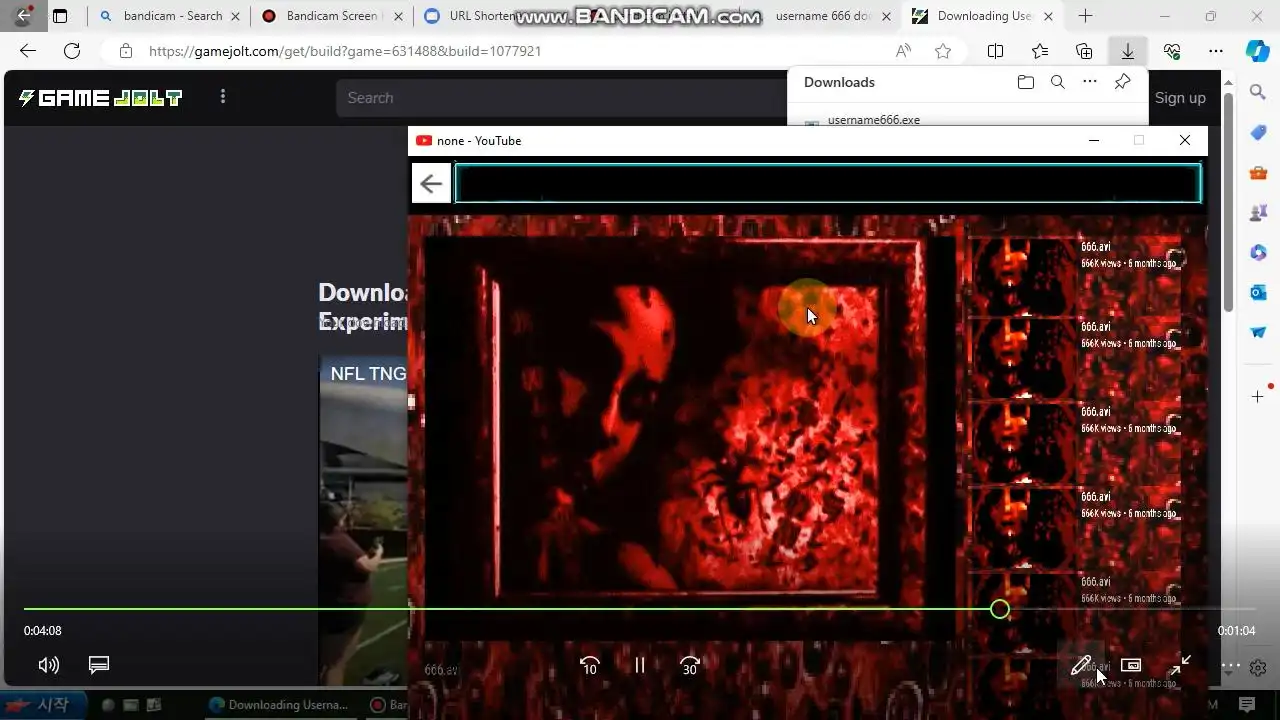This screenshot has width=1280, height=720.
Task: Go back in none - YouTube window
Action: click(x=431, y=184)
